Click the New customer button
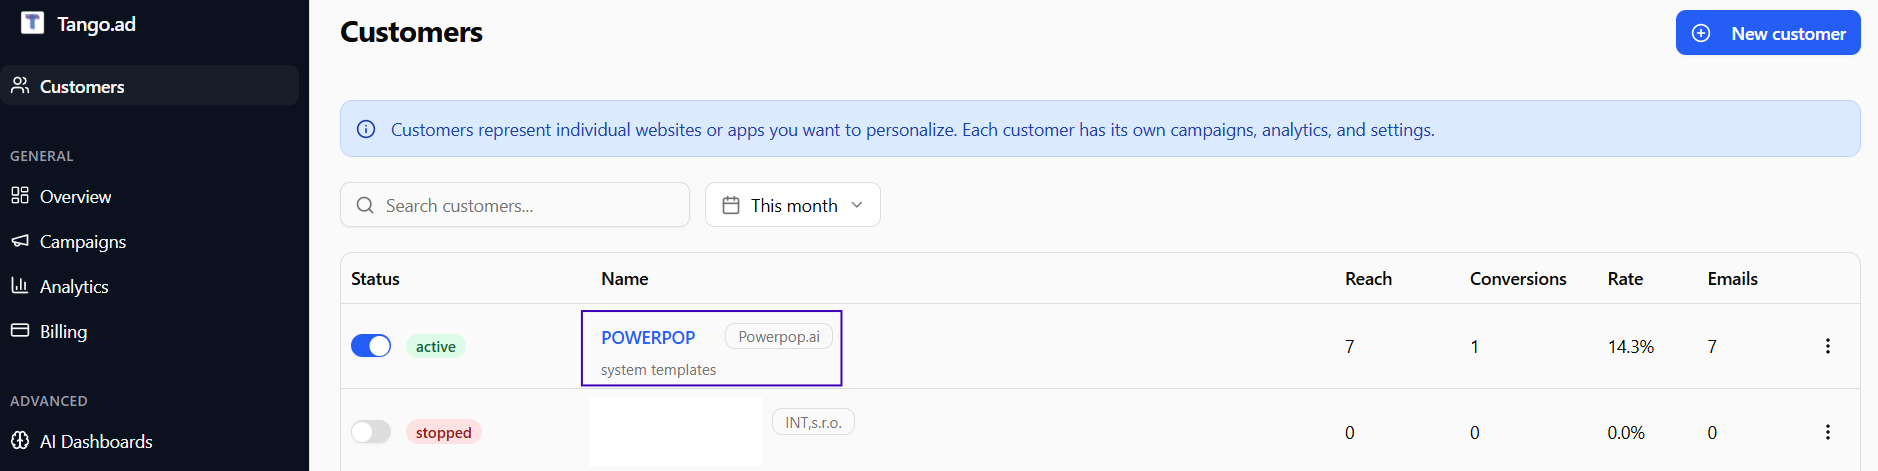The height and width of the screenshot is (471, 1878). tap(1768, 33)
